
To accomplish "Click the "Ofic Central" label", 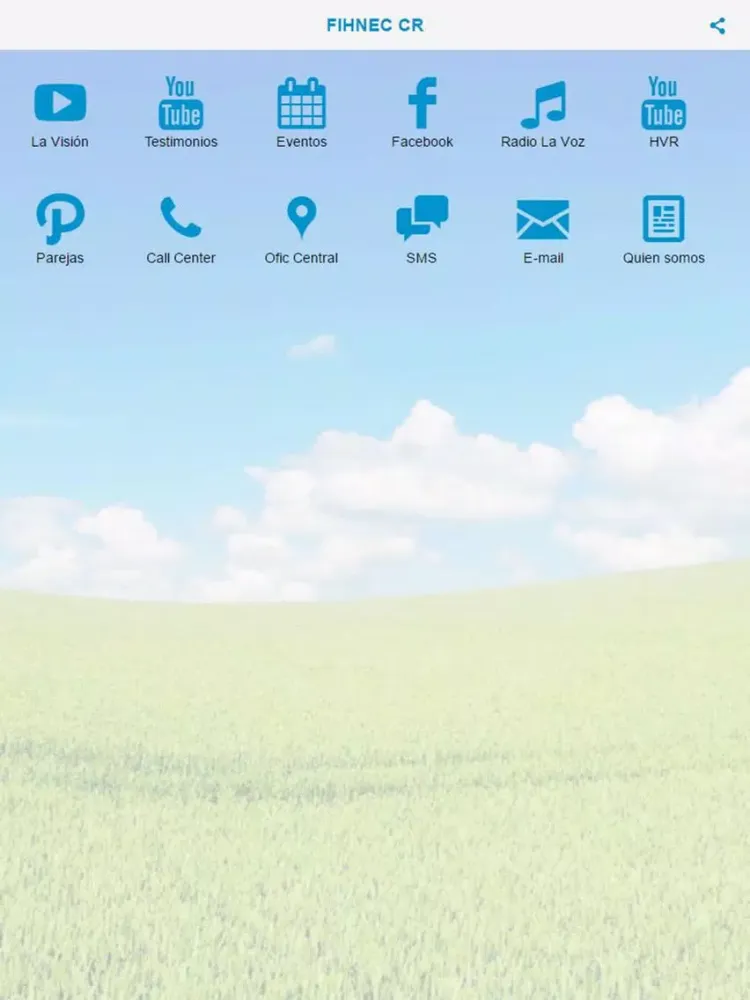I will click(x=302, y=258).
